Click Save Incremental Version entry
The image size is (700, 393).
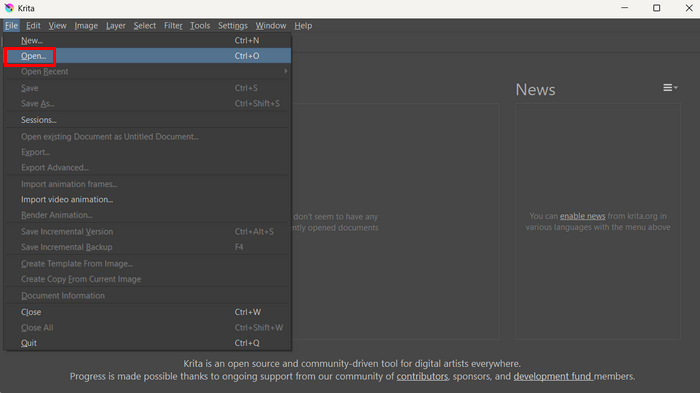[147, 231]
